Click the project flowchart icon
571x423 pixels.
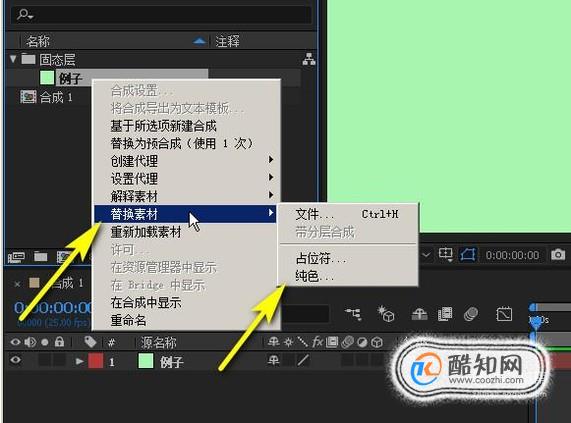click(x=309, y=59)
